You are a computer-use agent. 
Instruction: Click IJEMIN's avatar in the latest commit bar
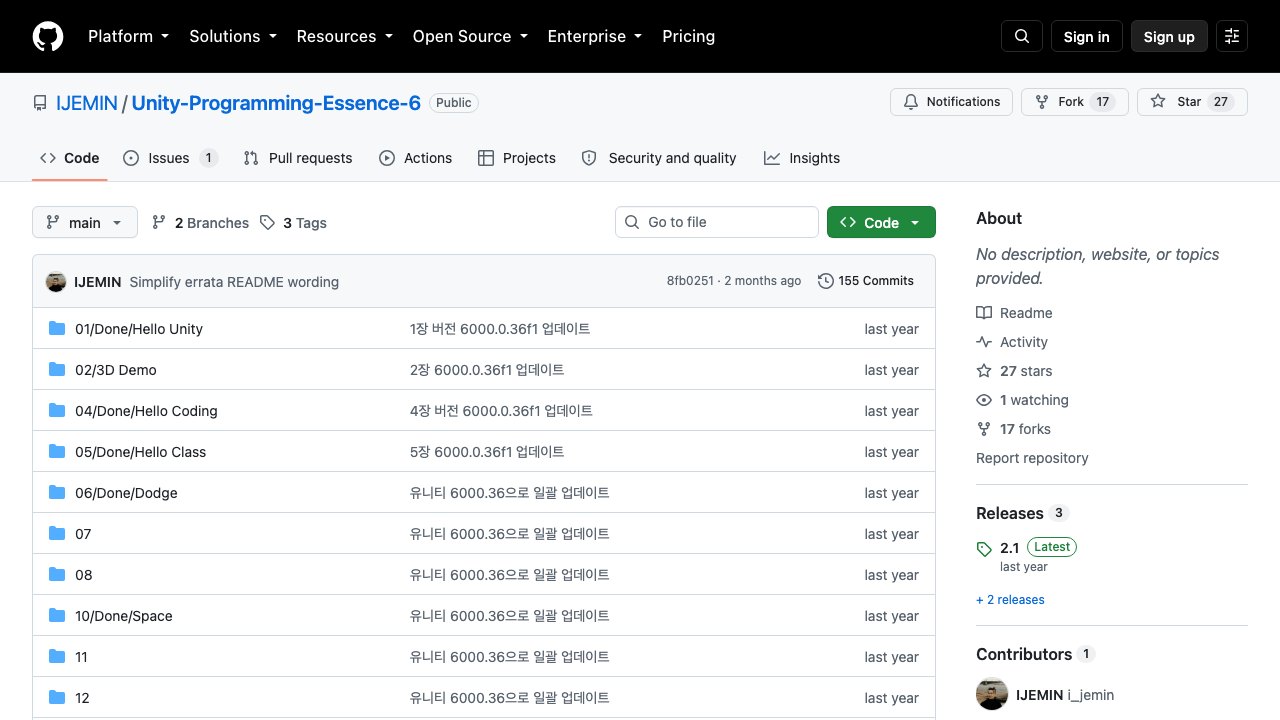[56, 282]
